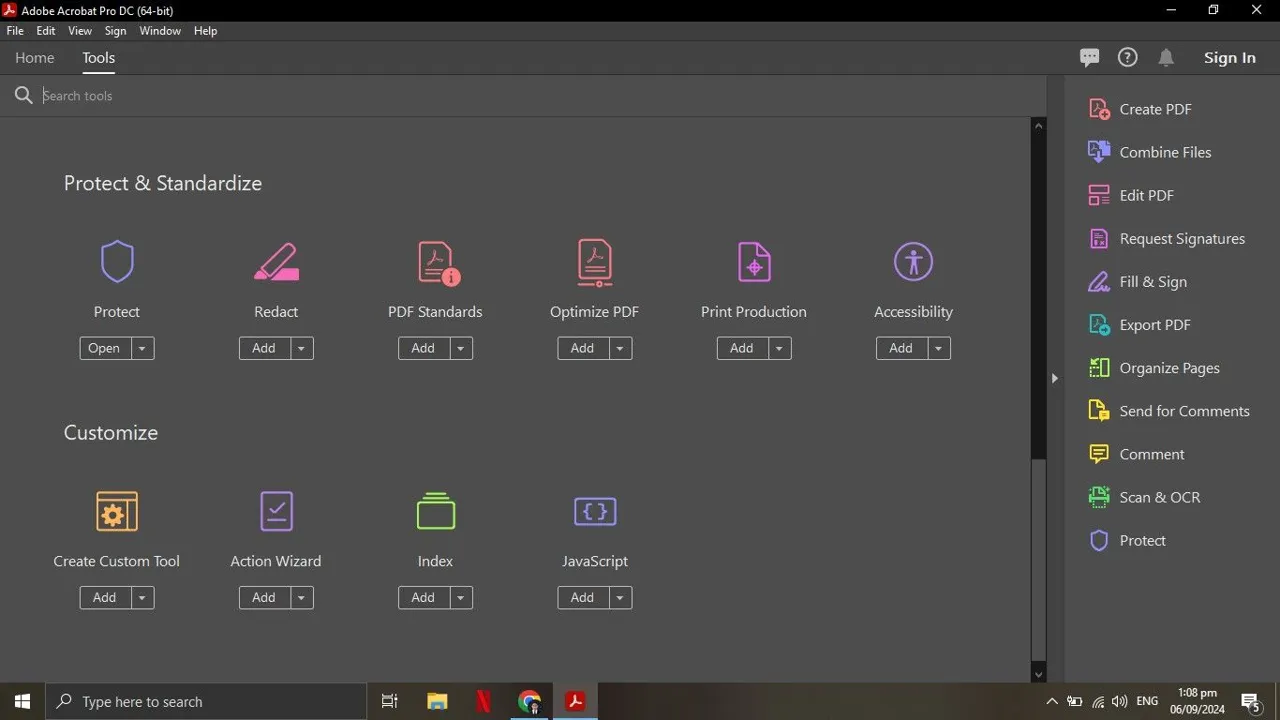The width and height of the screenshot is (1280, 720).
Task: Click Add button under Index
Action: [x=423, y=597]
